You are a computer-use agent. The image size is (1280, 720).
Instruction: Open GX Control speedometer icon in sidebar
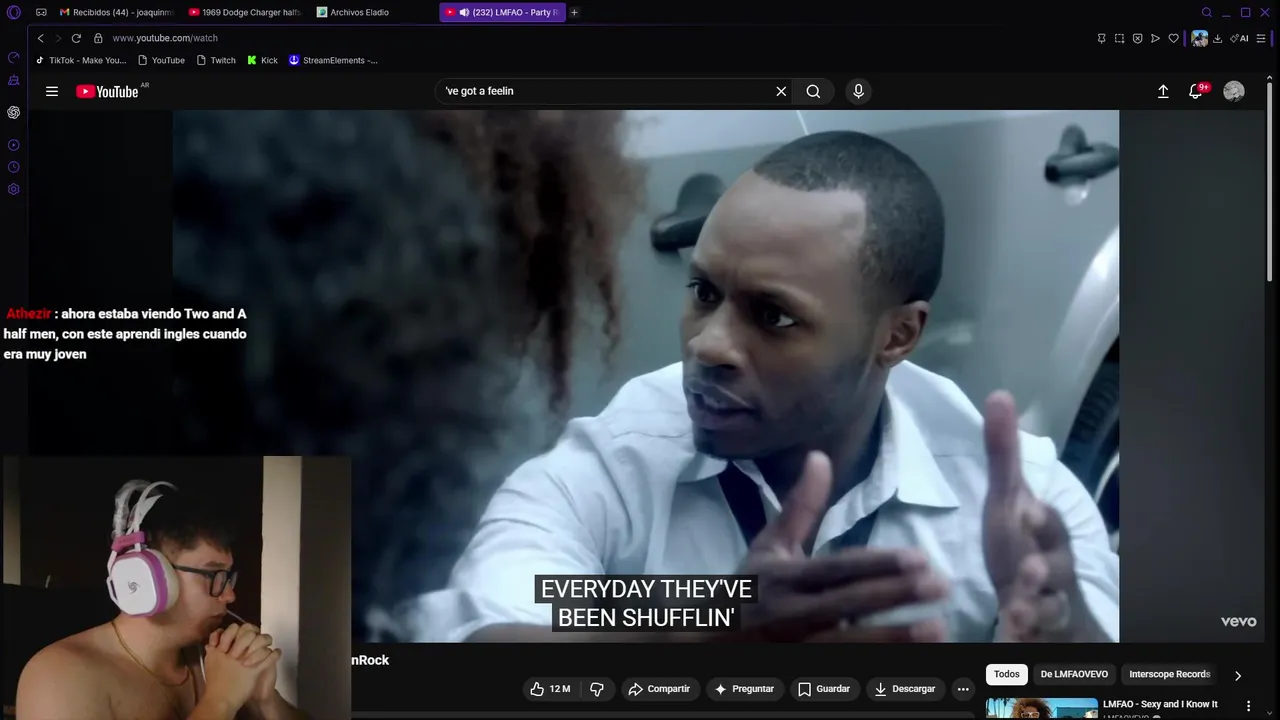(13, 57)
